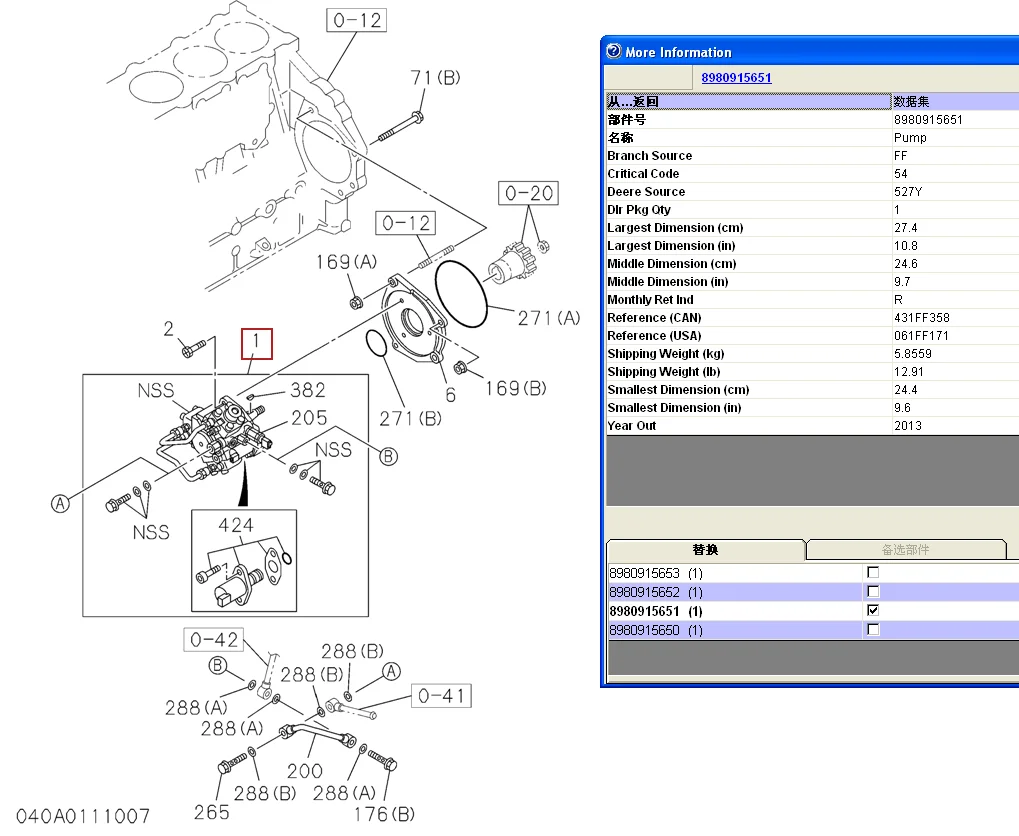1019x836 pixels.
Task: Uncheck the box for part 8980915651
Action: click(873, 611)
